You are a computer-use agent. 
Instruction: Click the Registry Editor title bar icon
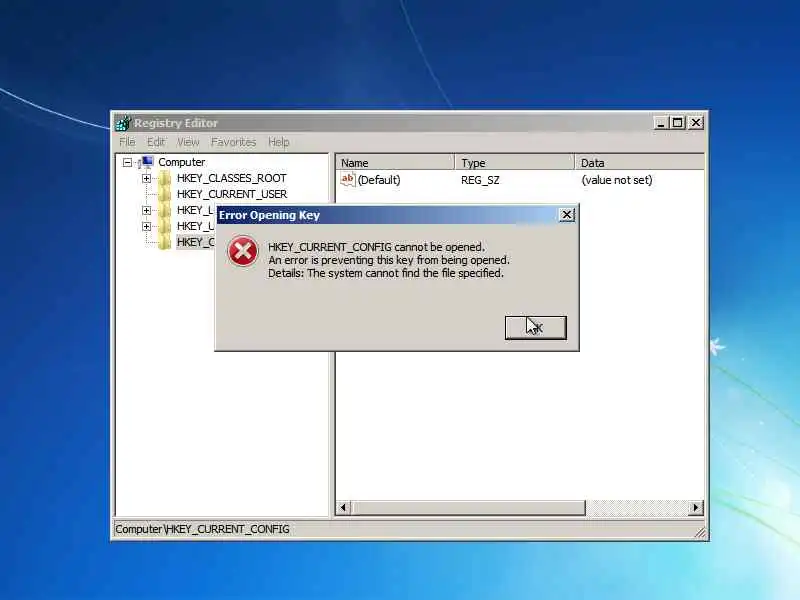[x=123, y=123]
